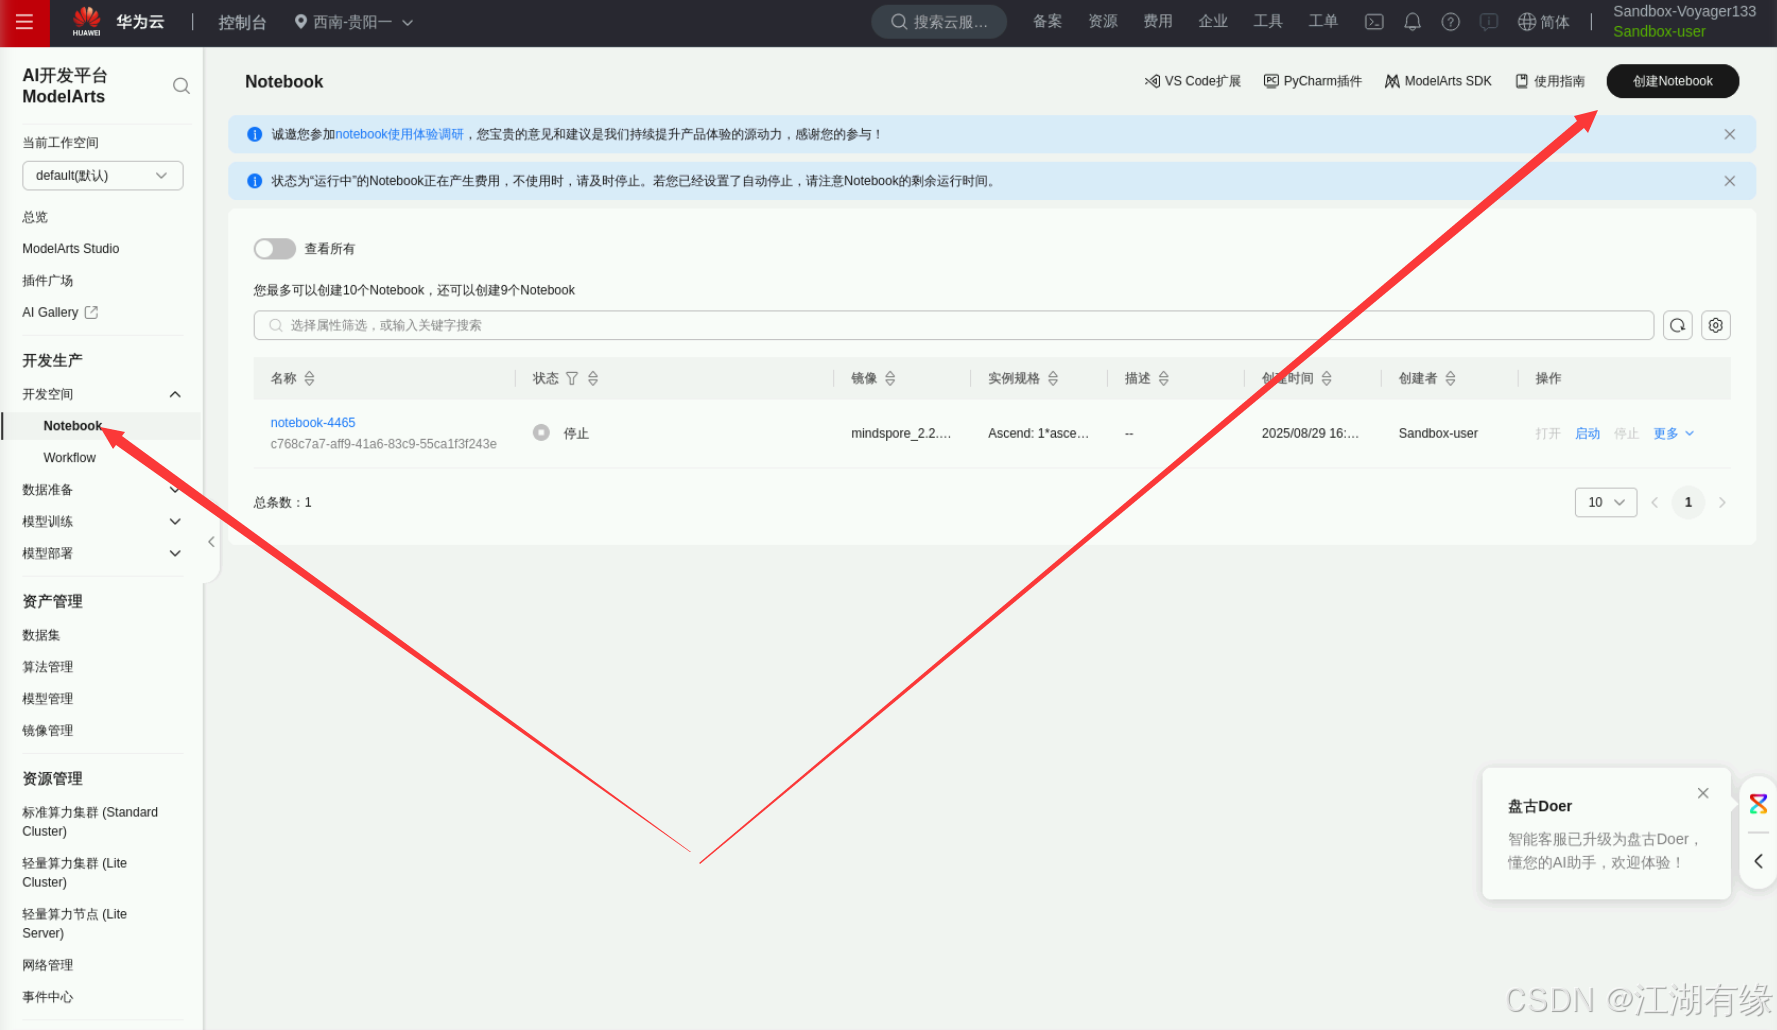The height and width of the screenshot is (1030, 1777).
Task: Open the PyCharm plugin link
Action: tap(1312, 81)
